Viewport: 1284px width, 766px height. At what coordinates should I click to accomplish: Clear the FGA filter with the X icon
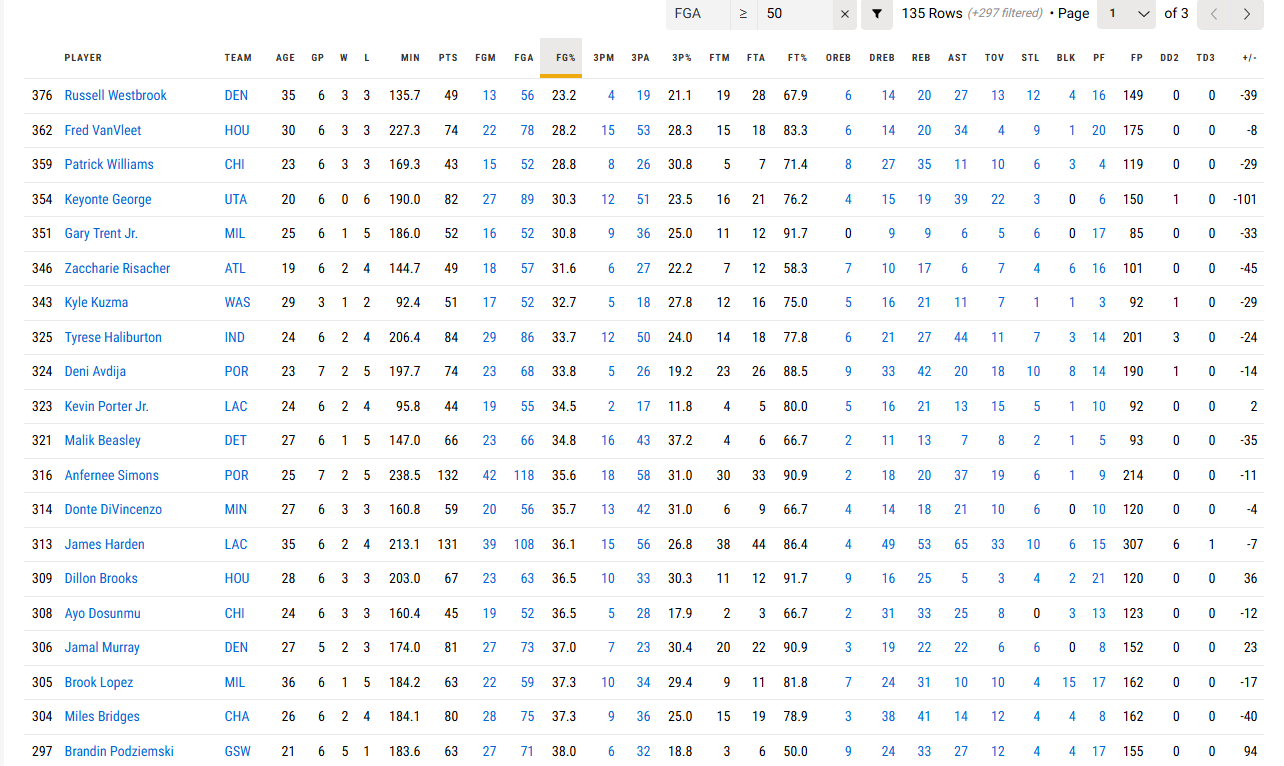tap(845, 14)
